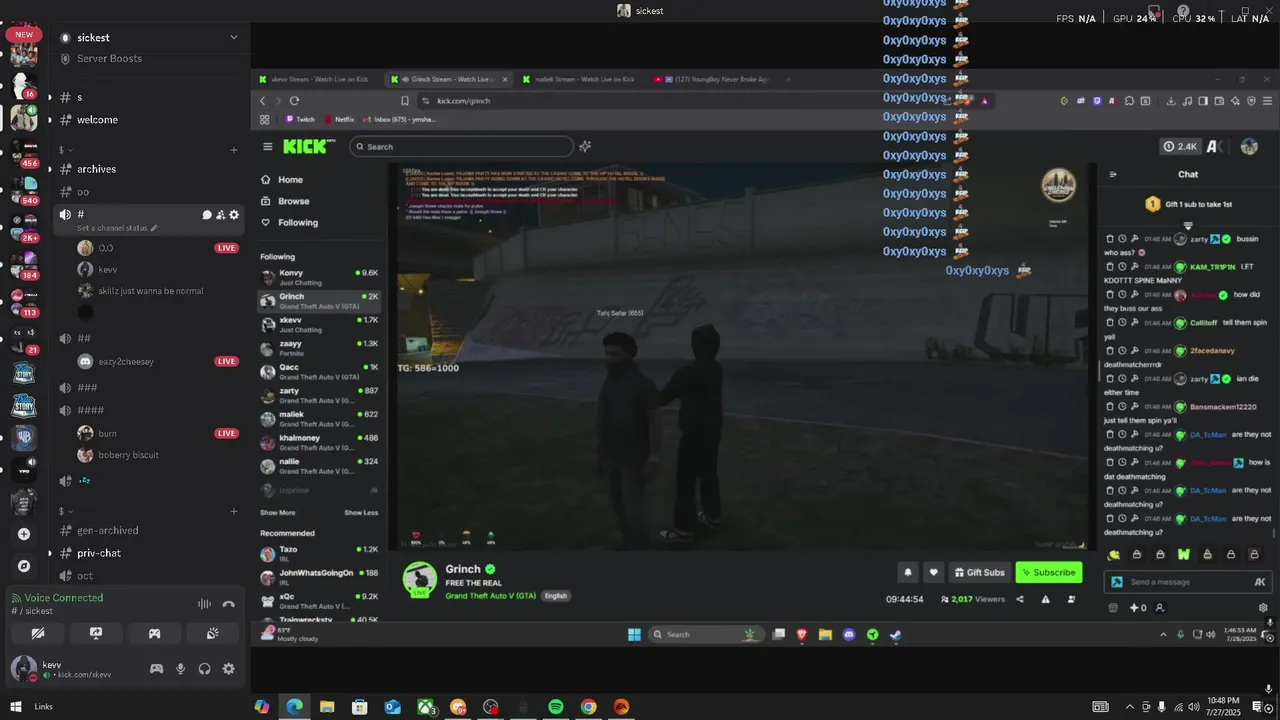Create channel in first $ category
Image resolution: width=1280 pixels, height=720 pixels.
(234, 150)
